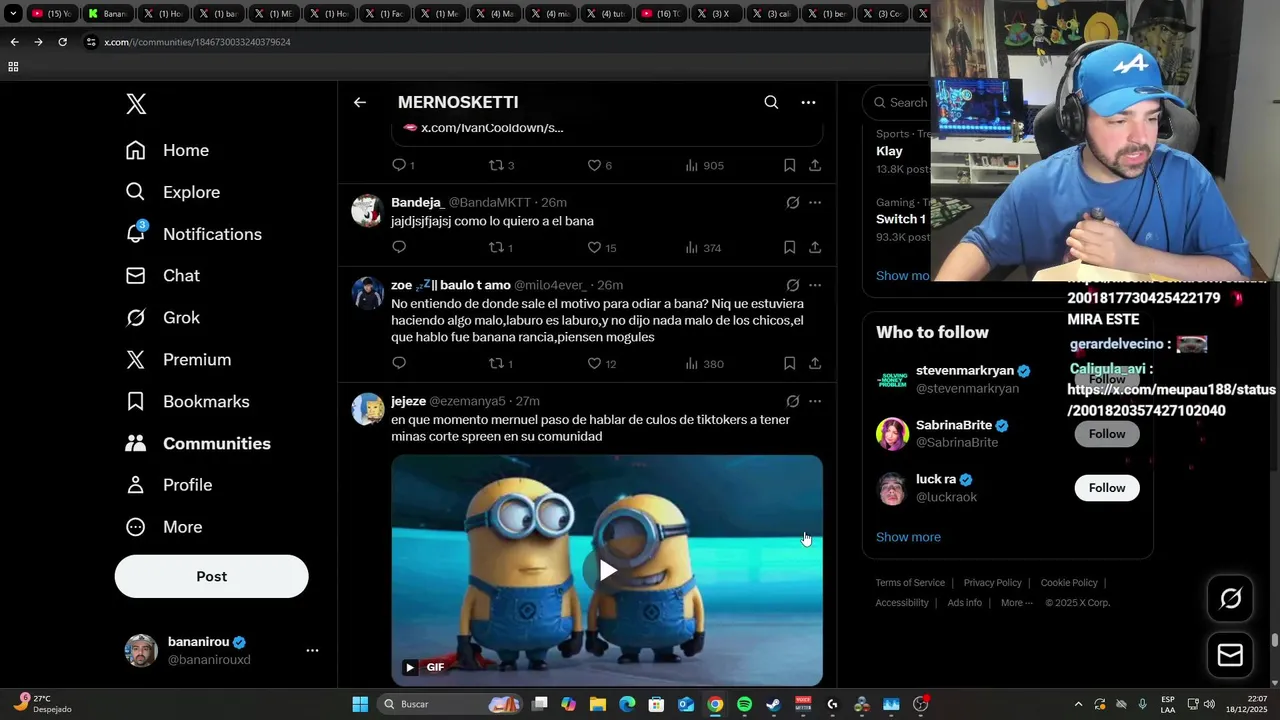Reload the page in Chrome toolbar
The image size is (1280, 720).
(x=62, y=42)
